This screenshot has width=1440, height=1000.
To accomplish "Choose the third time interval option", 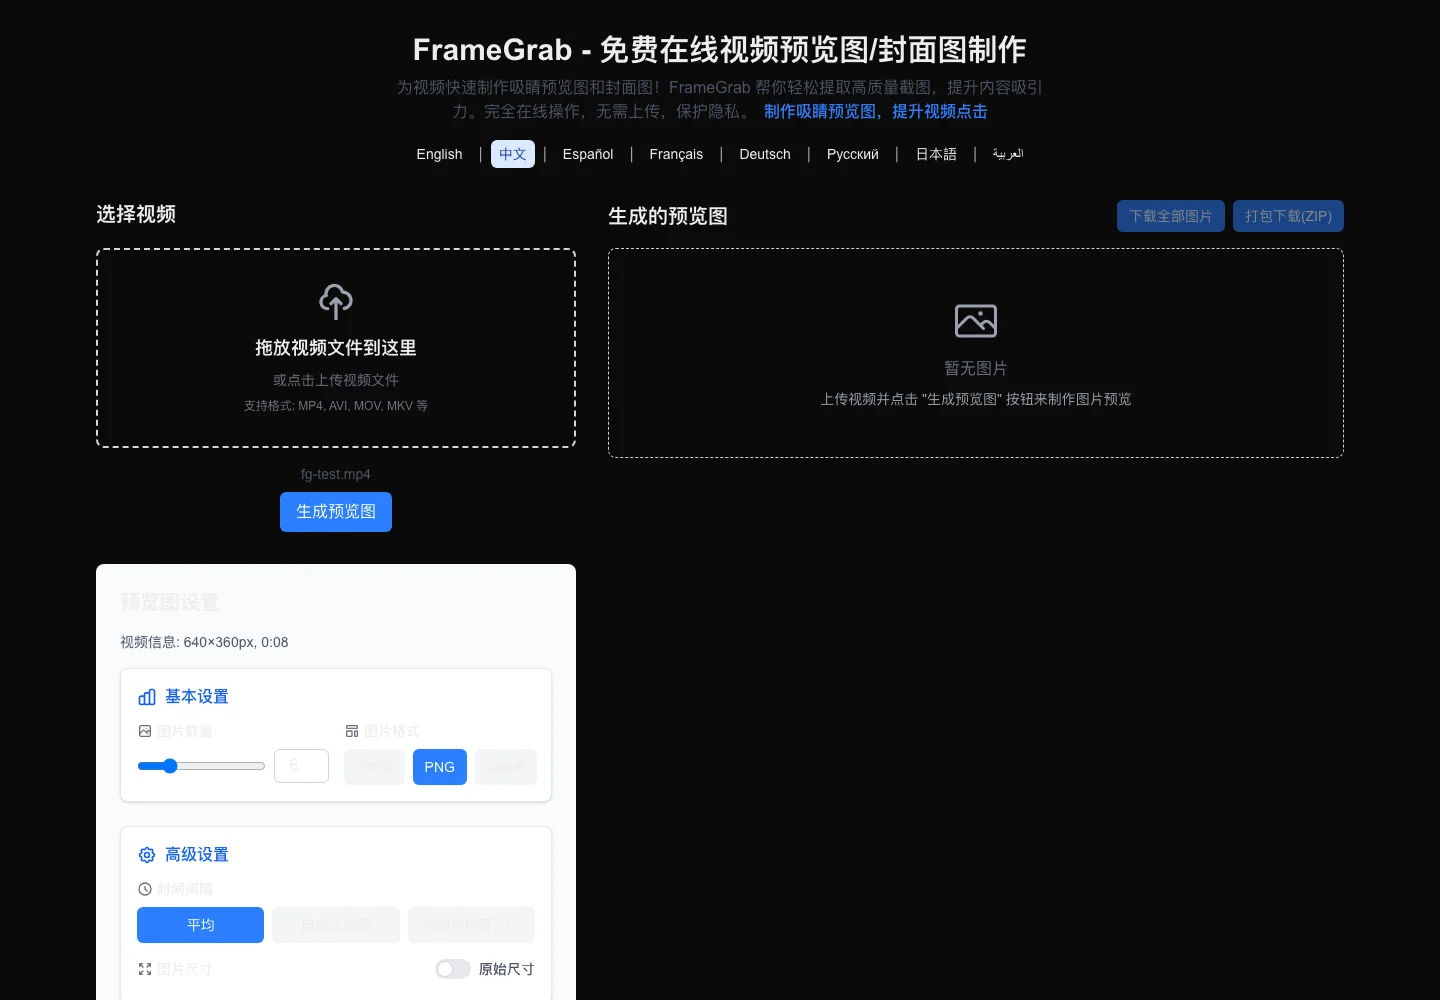I will (471, 925).
